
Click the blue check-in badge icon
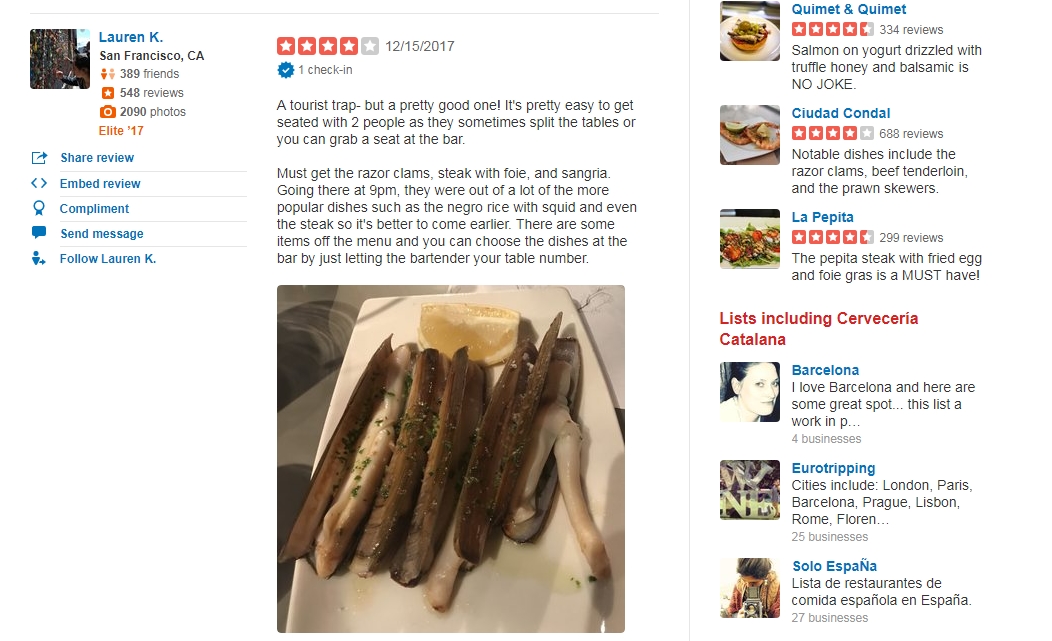(286, 70)
